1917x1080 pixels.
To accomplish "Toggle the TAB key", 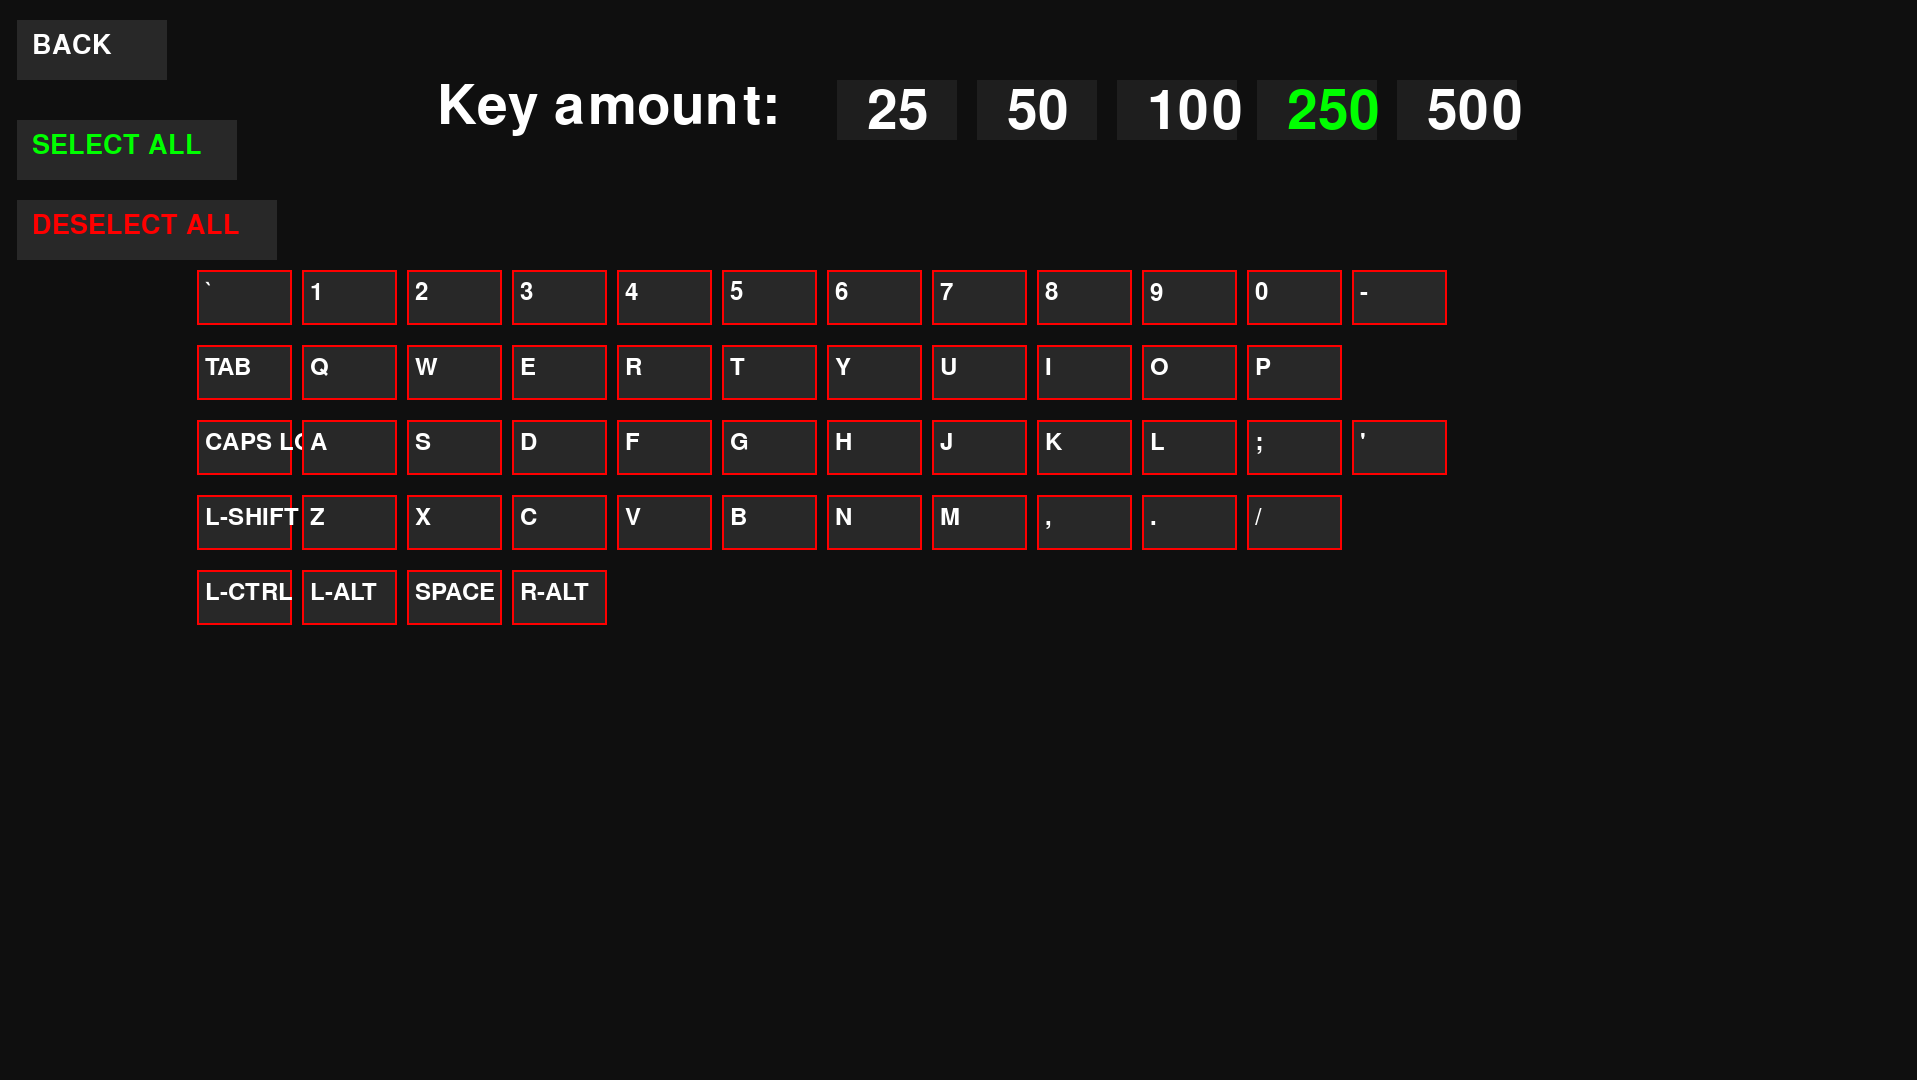I will tap(244, 372).
